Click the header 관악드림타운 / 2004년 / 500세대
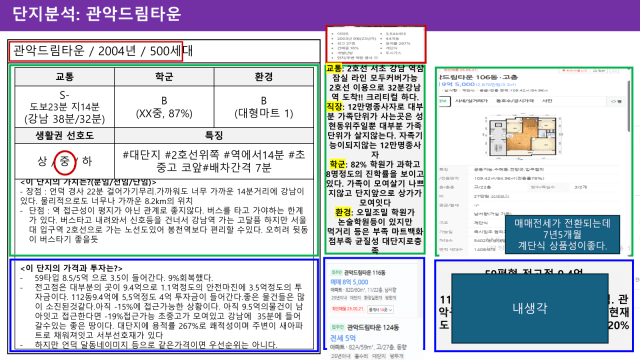 coord(102,51)
